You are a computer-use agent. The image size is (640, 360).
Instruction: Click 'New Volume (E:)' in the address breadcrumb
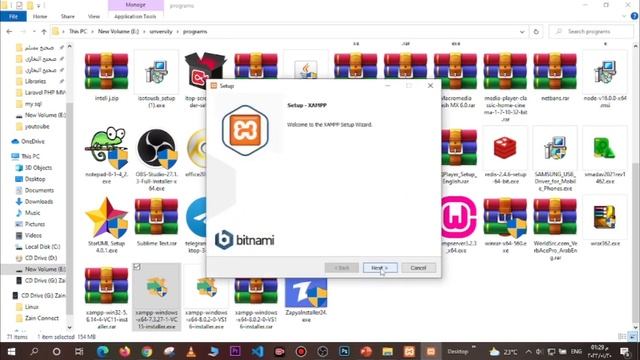pyautogui.click(x=118, y=31)
